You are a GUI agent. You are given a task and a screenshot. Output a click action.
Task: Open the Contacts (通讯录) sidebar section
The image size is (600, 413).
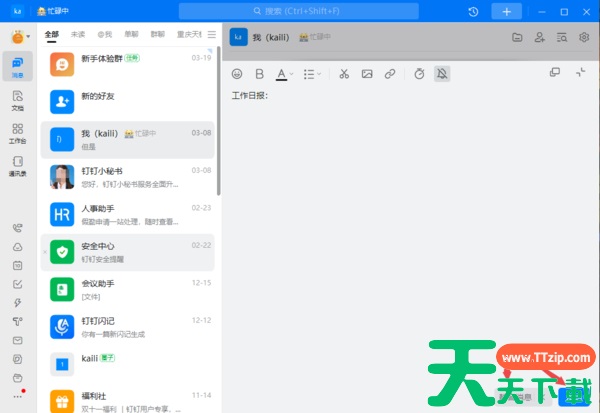point(18,166)
